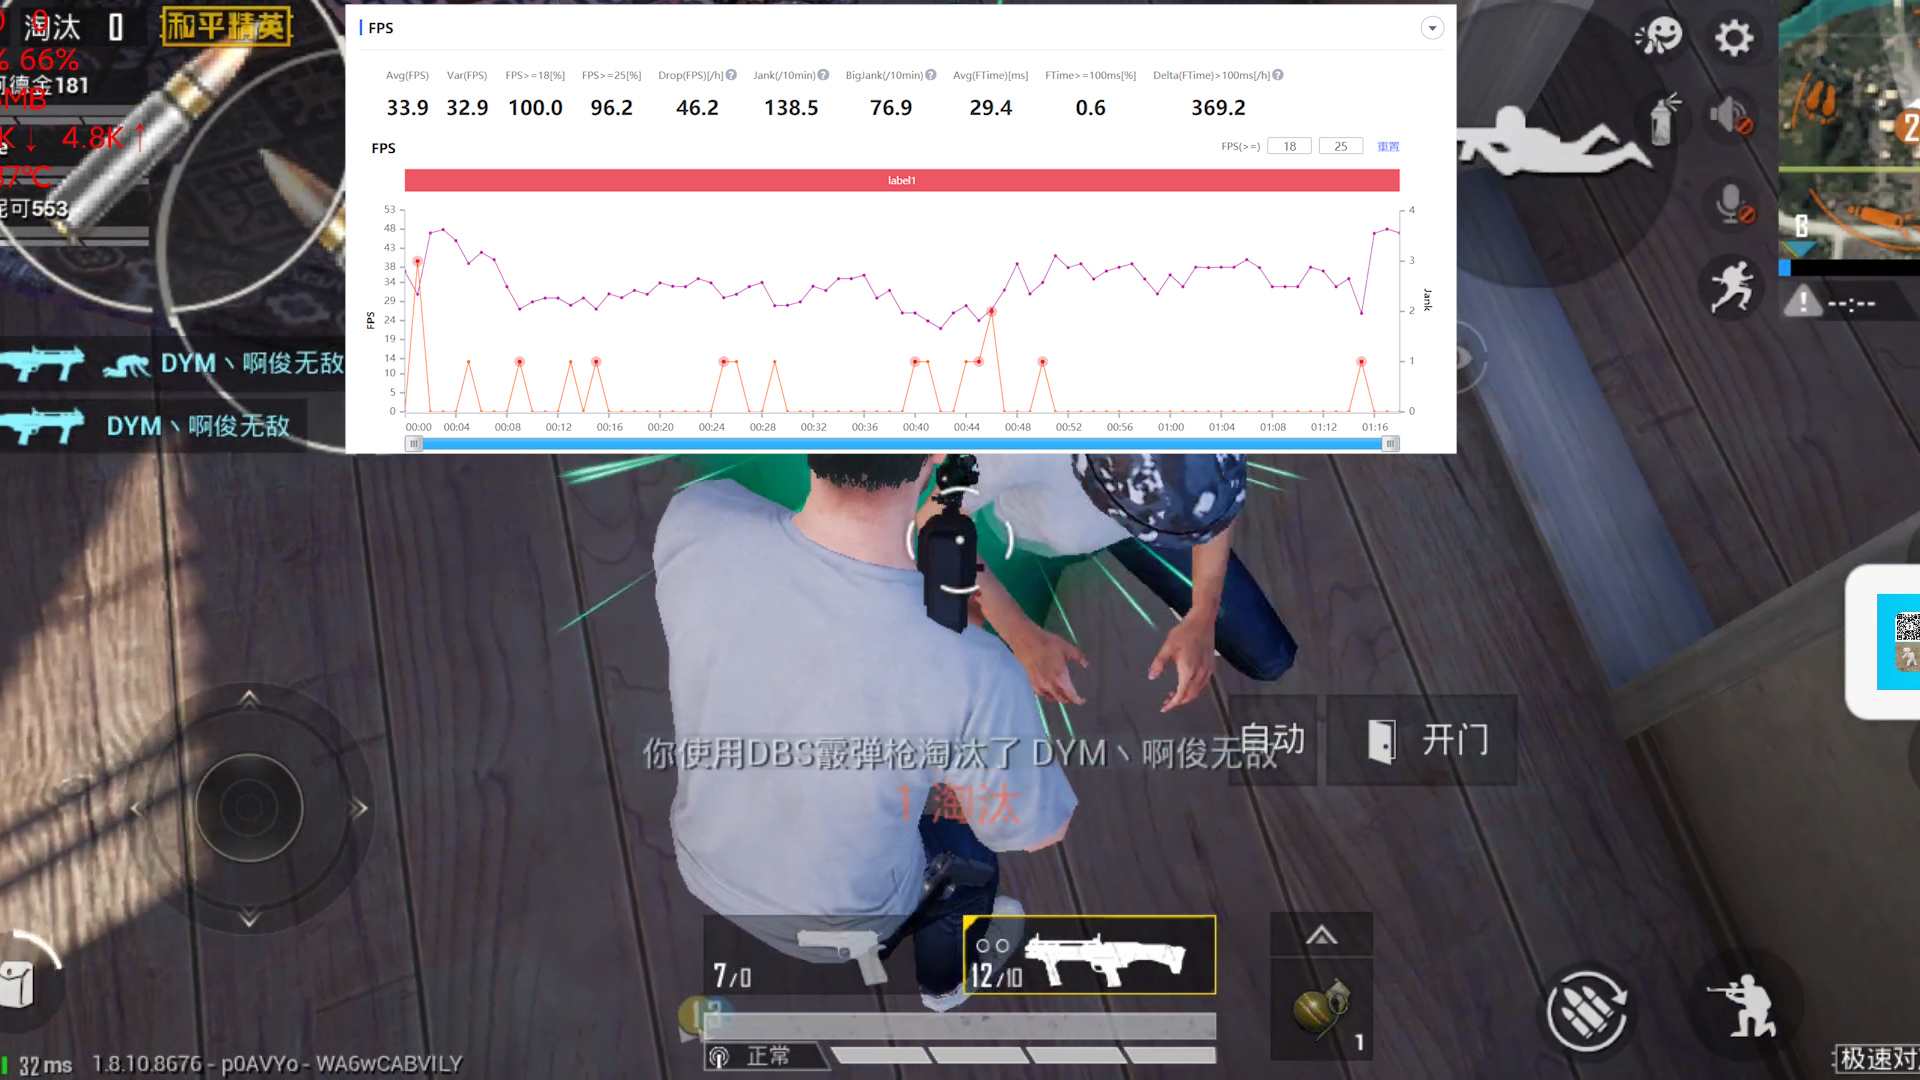Select the DBS shotgun weapon slot
Viewport: 1920px width, 1080px height.
click(1090, 956)
